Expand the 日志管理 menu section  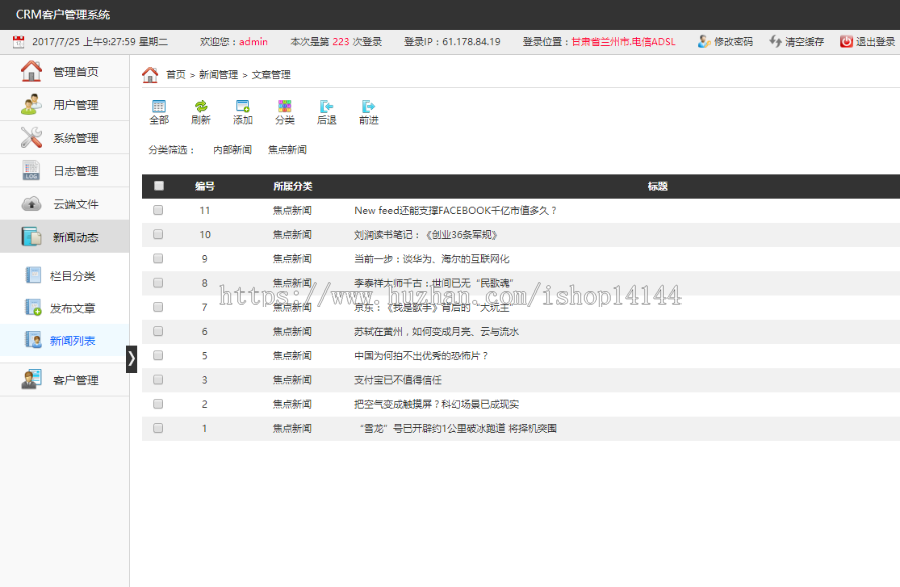coord(64,171)
